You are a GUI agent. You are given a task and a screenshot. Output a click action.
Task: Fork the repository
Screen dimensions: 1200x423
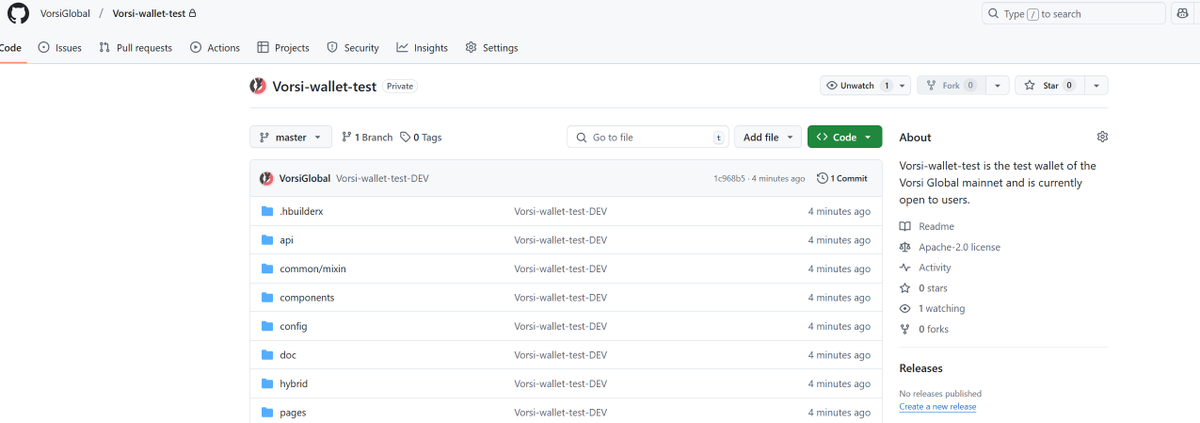click(x=951, y=86)
